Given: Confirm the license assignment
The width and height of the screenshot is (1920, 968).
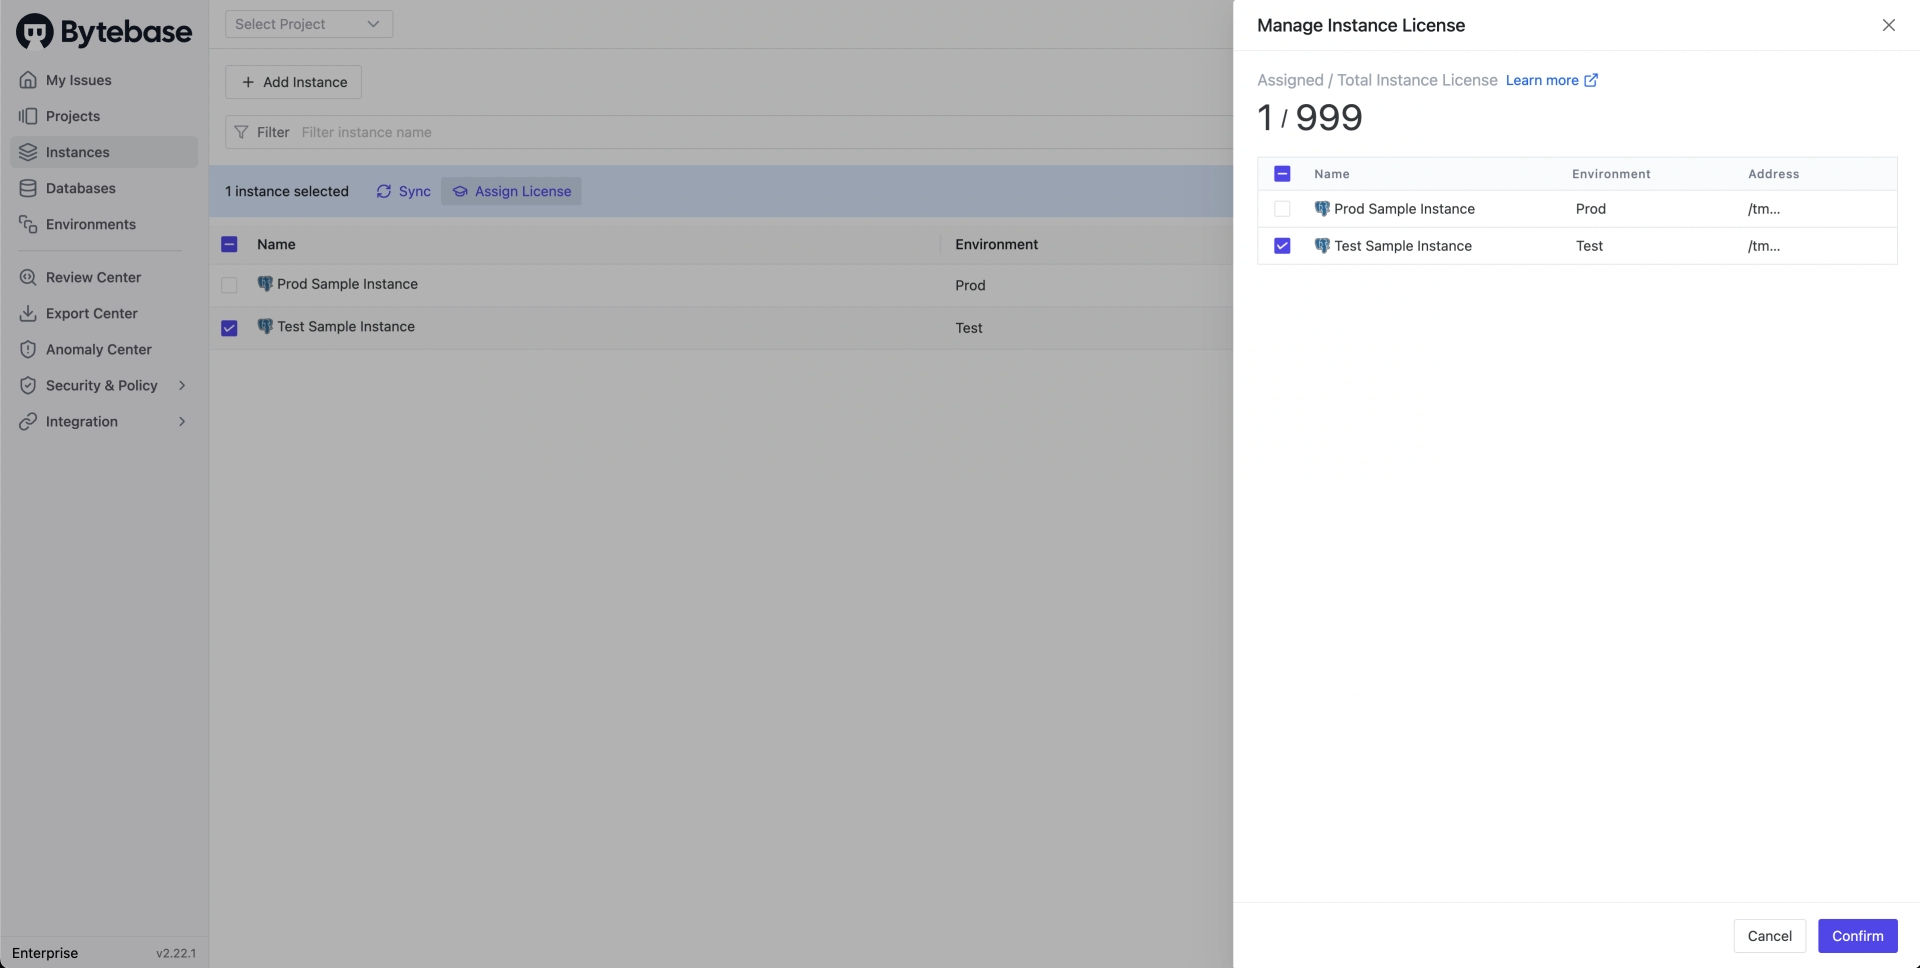Looking at the screenshot, I should (x=1857, y=936).
